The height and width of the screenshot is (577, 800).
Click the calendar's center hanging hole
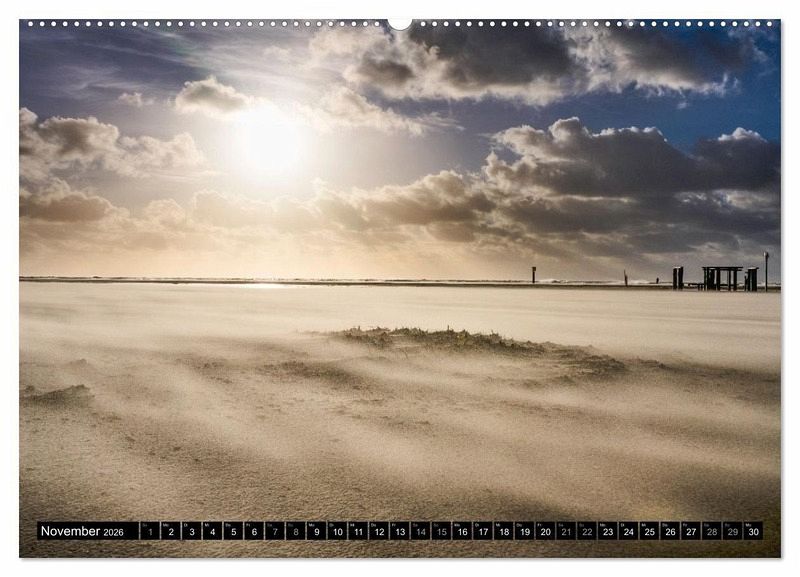point(400,23)
